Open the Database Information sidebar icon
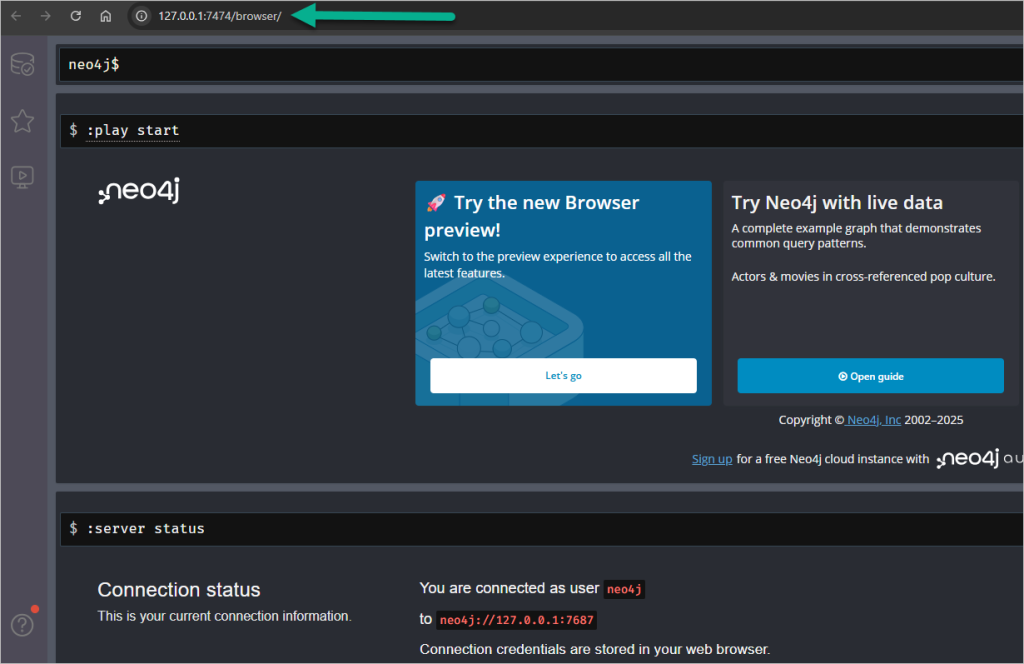 coord(23,64)
